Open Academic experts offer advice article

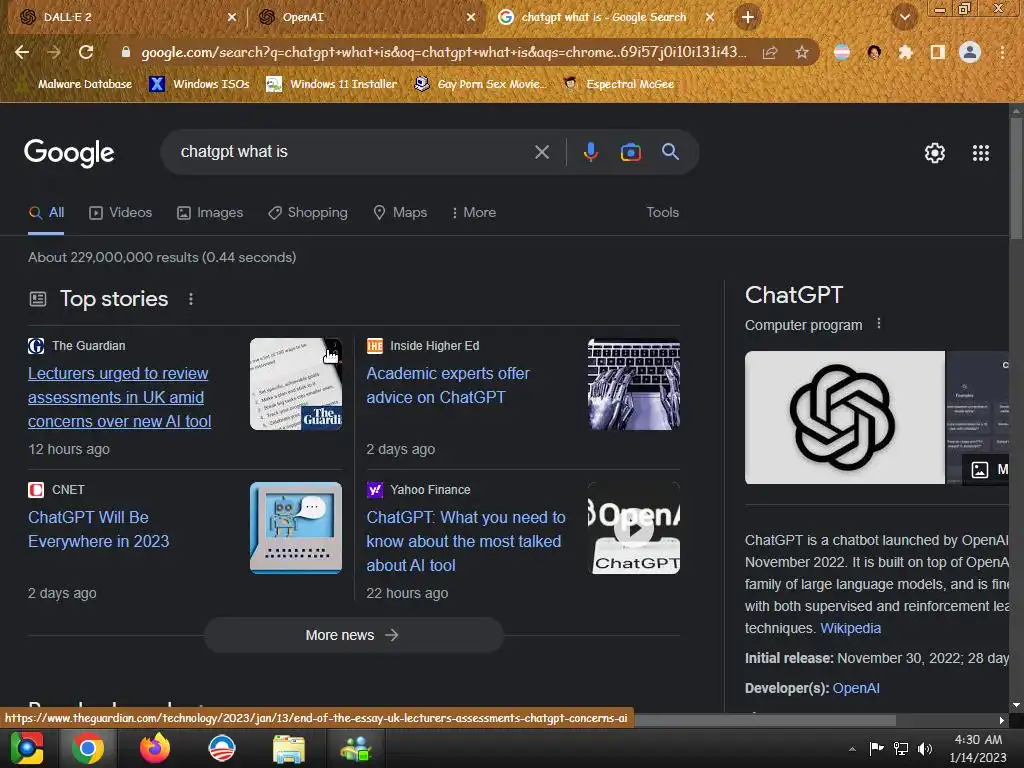[x=448, y=385]
